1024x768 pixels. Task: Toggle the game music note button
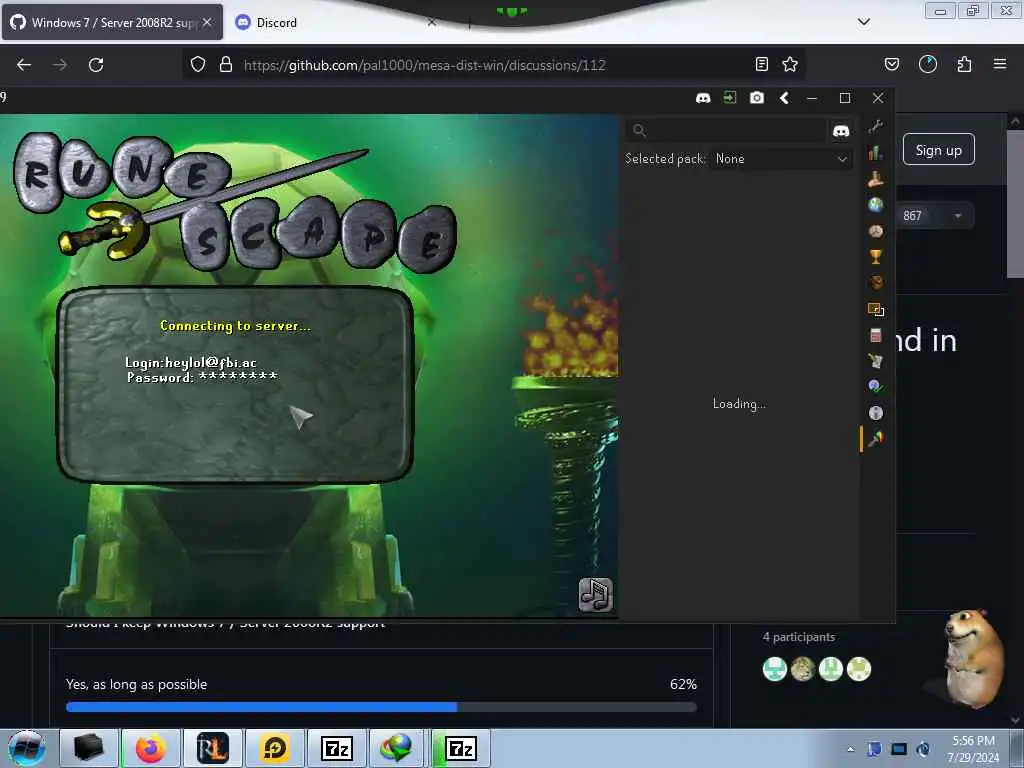(595, 595)
